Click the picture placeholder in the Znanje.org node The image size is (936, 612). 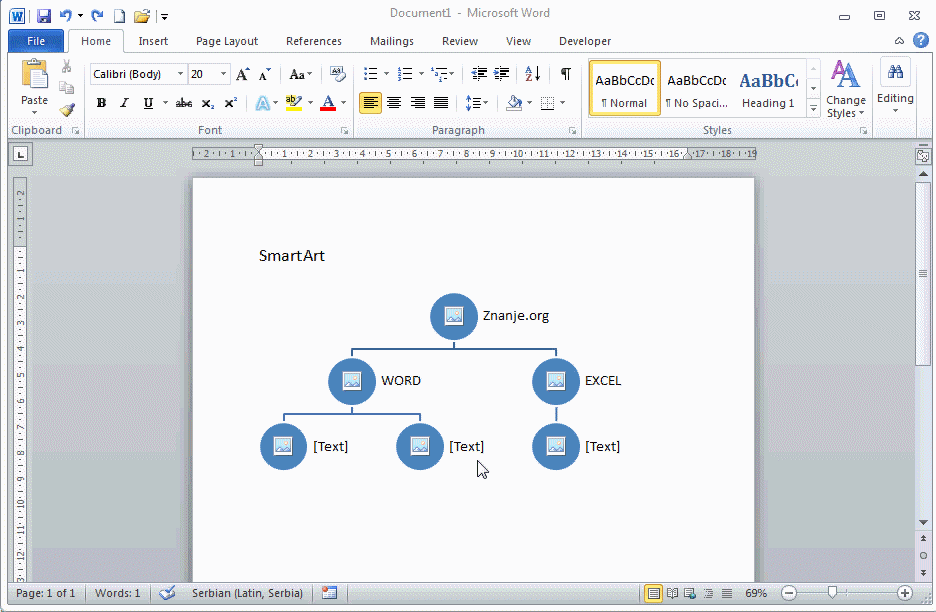454,316
